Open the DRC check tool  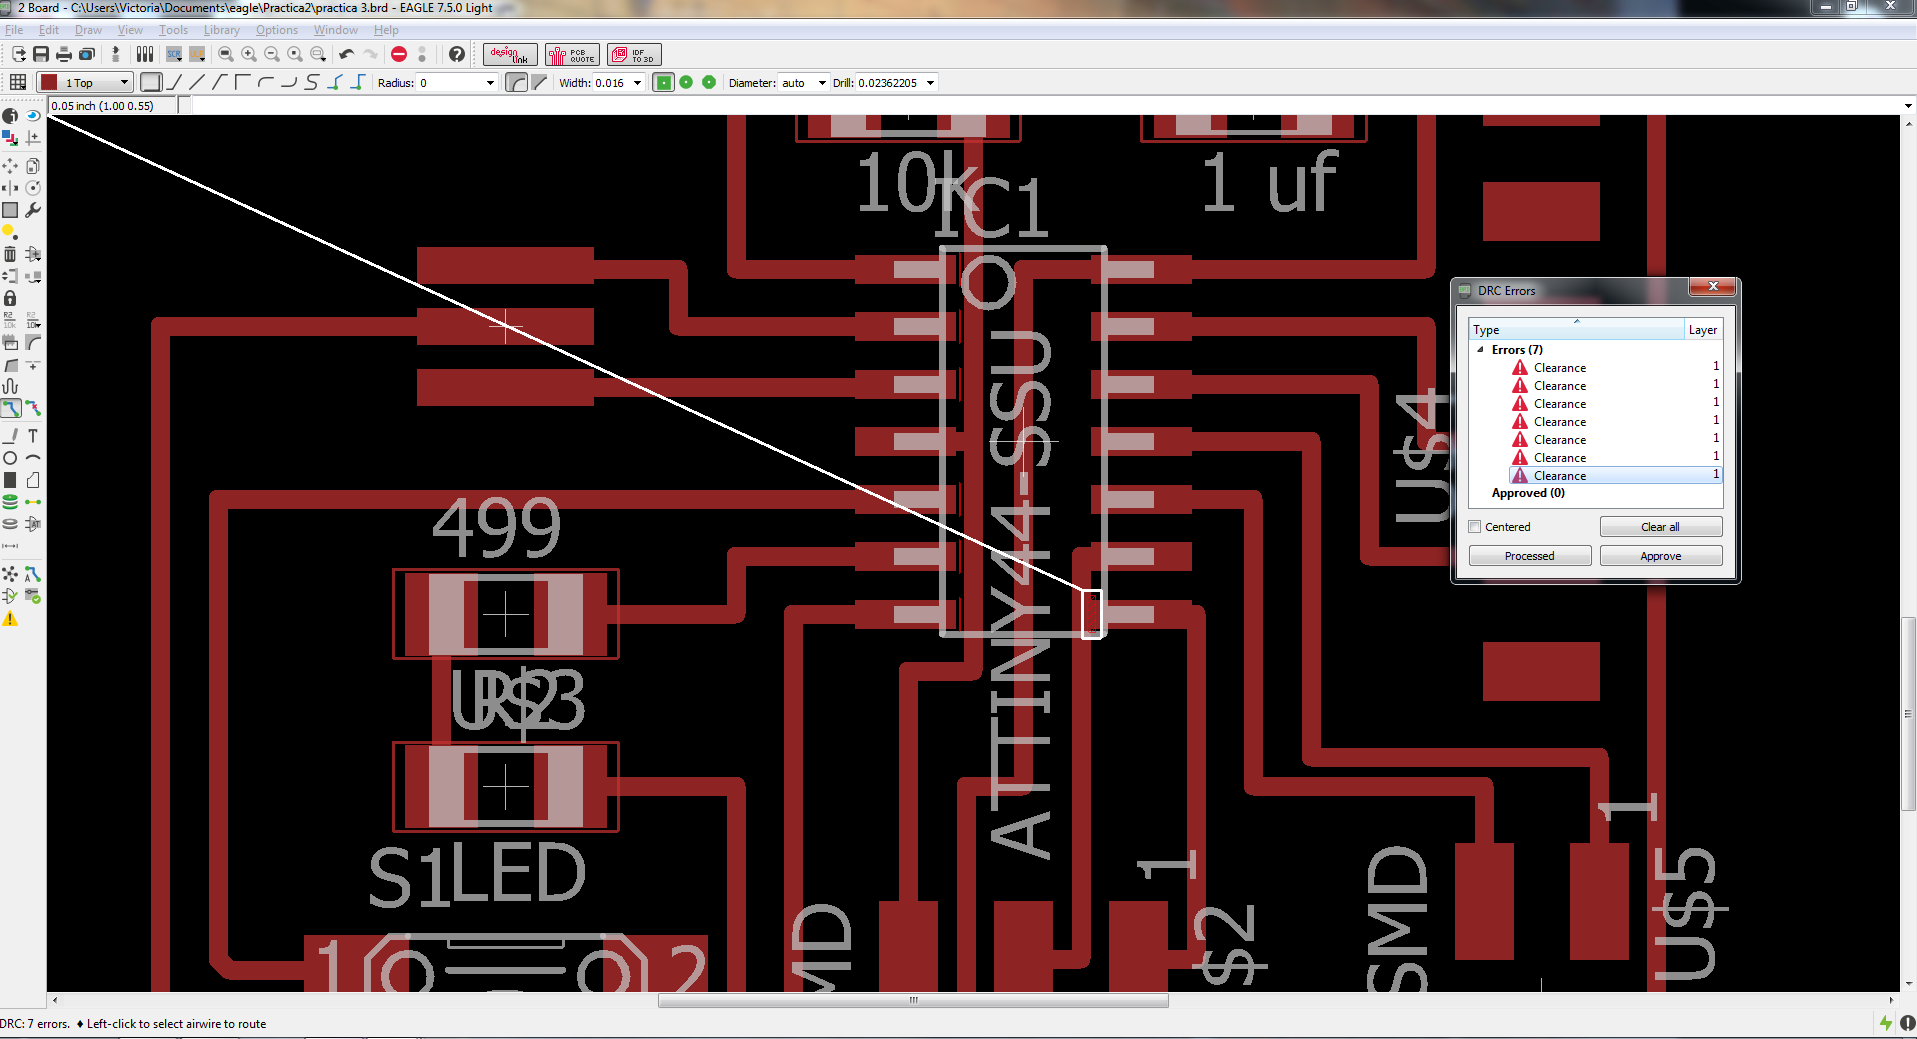pyautogui.click(x=33, y=596)
